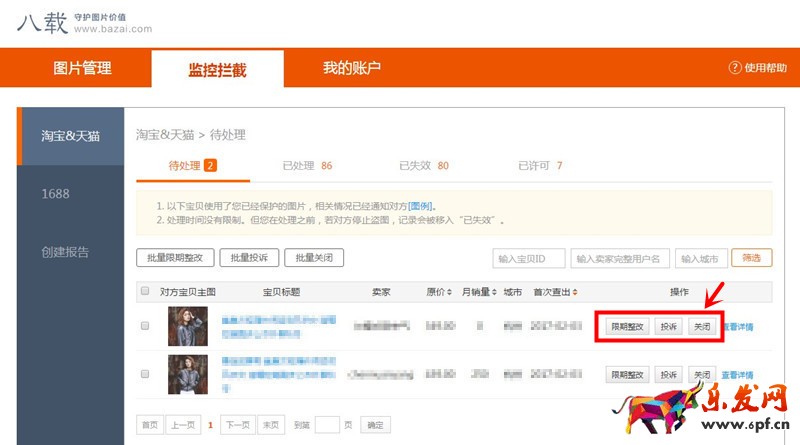Viewport: 800px width, 445px height.
Task: Click 下一页 pagination button
Action: (x=238, y=425)
